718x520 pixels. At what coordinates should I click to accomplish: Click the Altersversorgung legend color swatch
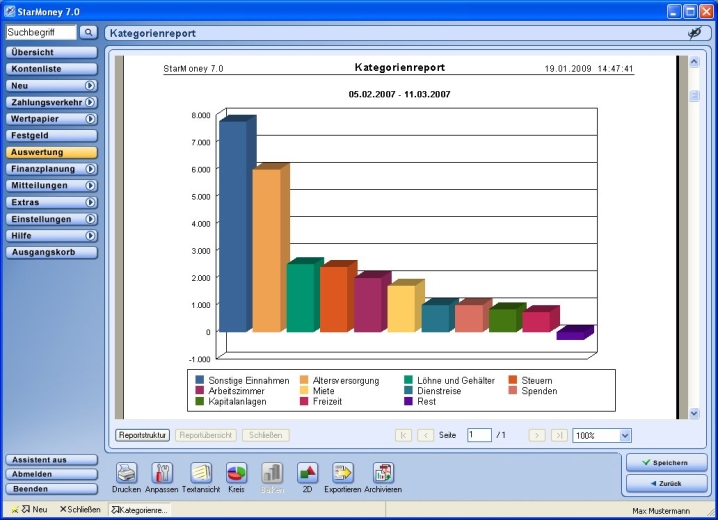tap(305, 381)
